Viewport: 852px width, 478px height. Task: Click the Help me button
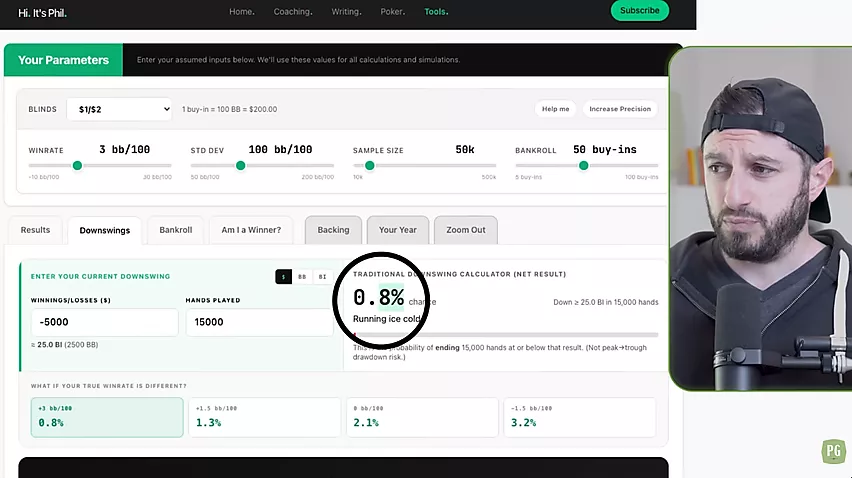[555, 109]
